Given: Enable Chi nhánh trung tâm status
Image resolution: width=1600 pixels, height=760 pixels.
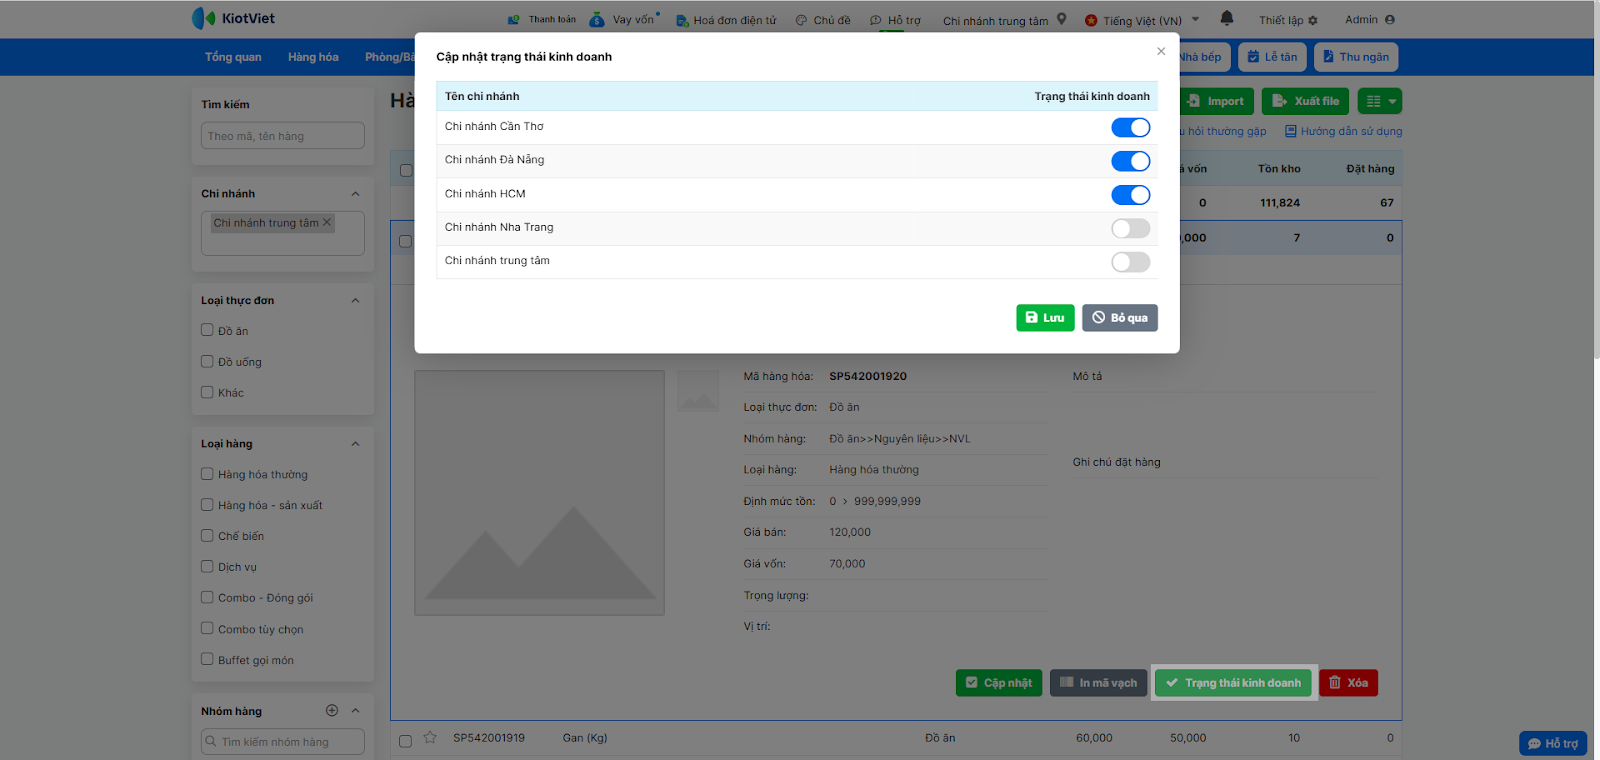Looking at the screenshot, I should coord(1131,262).
